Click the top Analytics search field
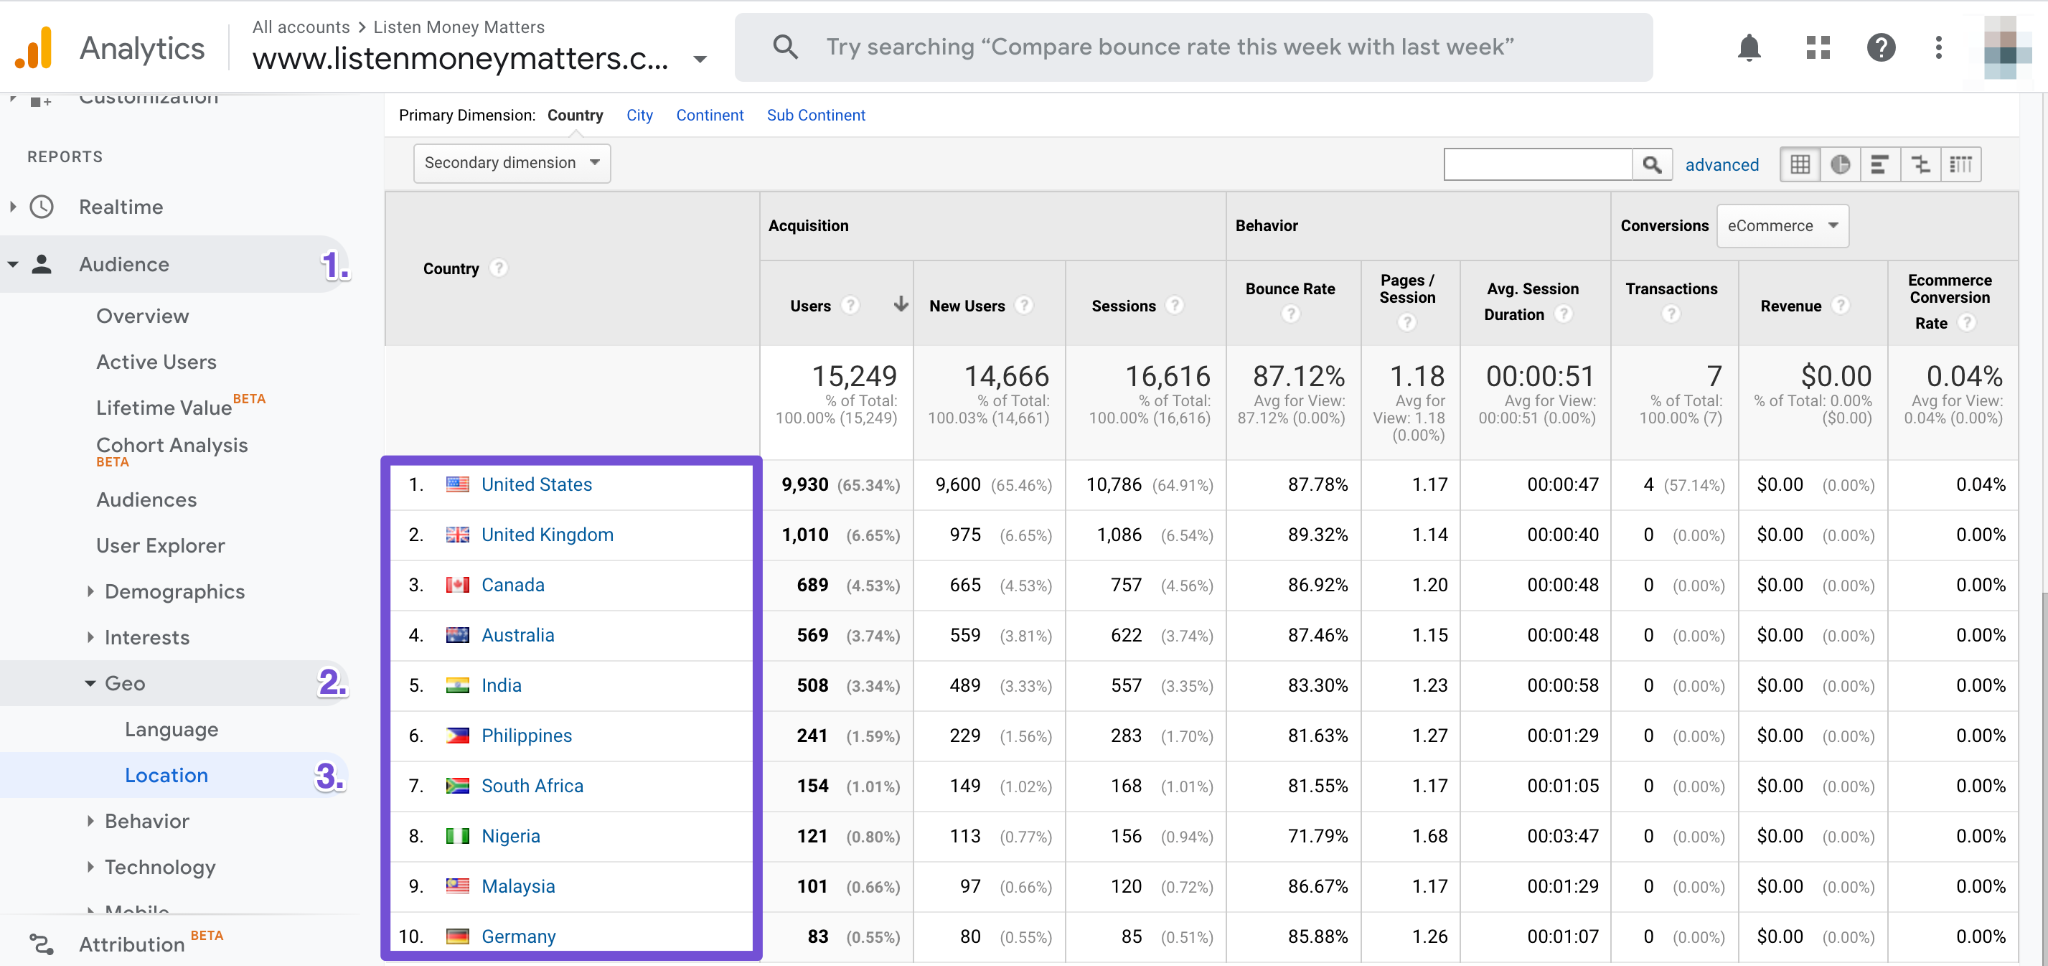The width and height of the screenshot is (2048, 966). 1193,47
